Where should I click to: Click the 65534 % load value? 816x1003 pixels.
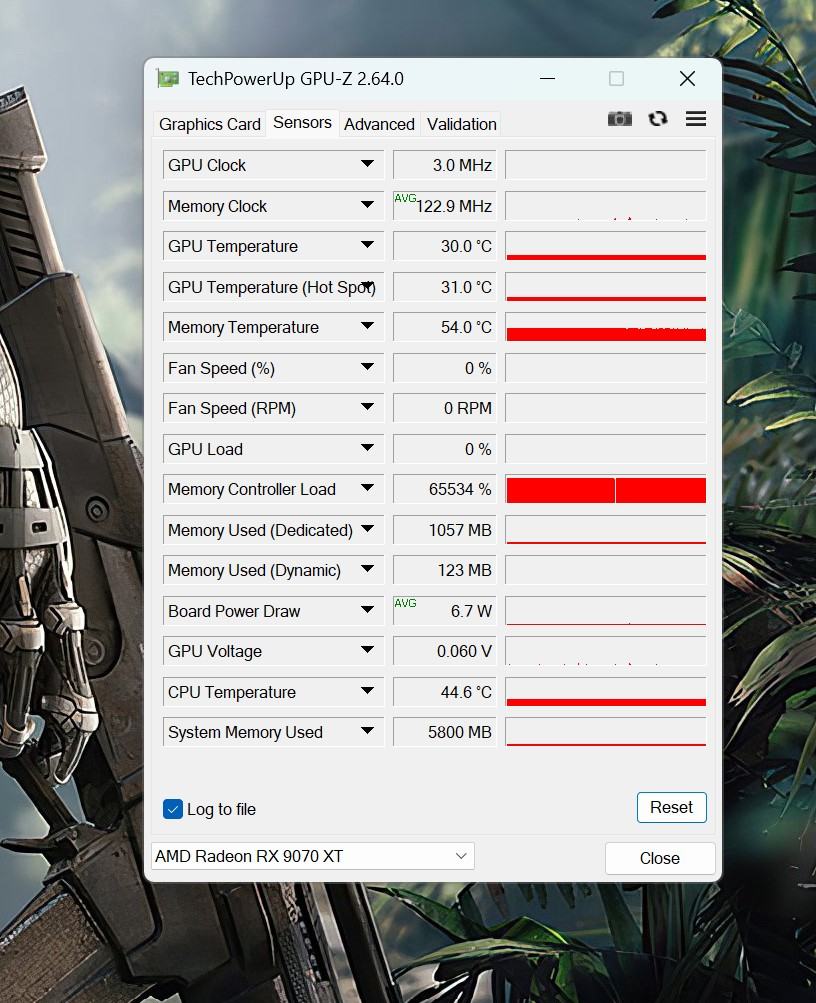point(444,489)
